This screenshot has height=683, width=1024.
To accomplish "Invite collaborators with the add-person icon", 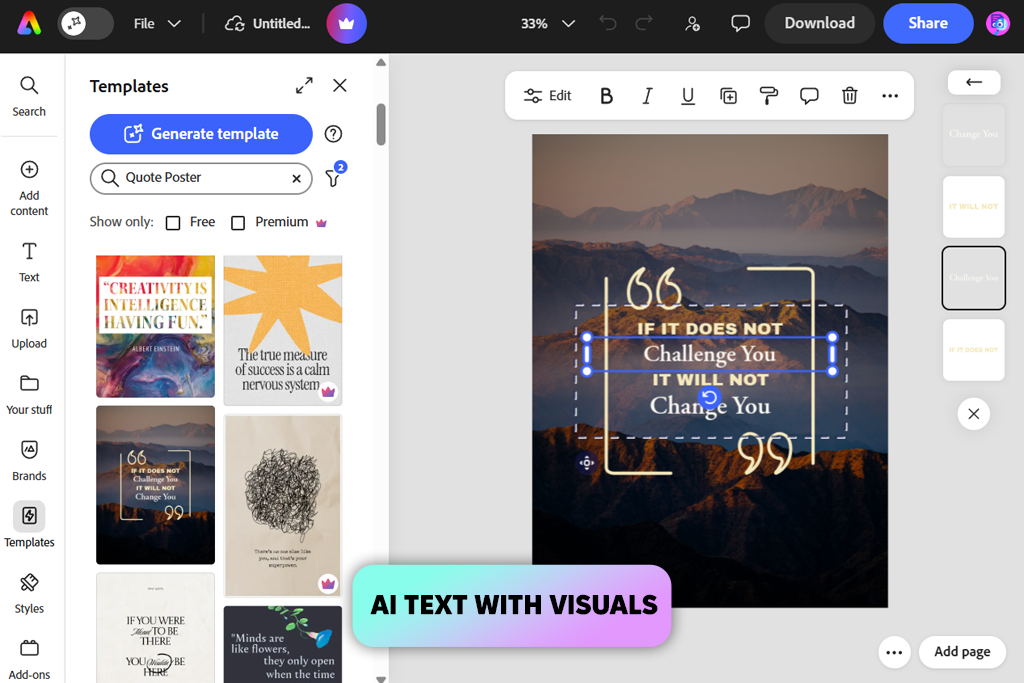I will pyautogui.click(x=692, y=24).
